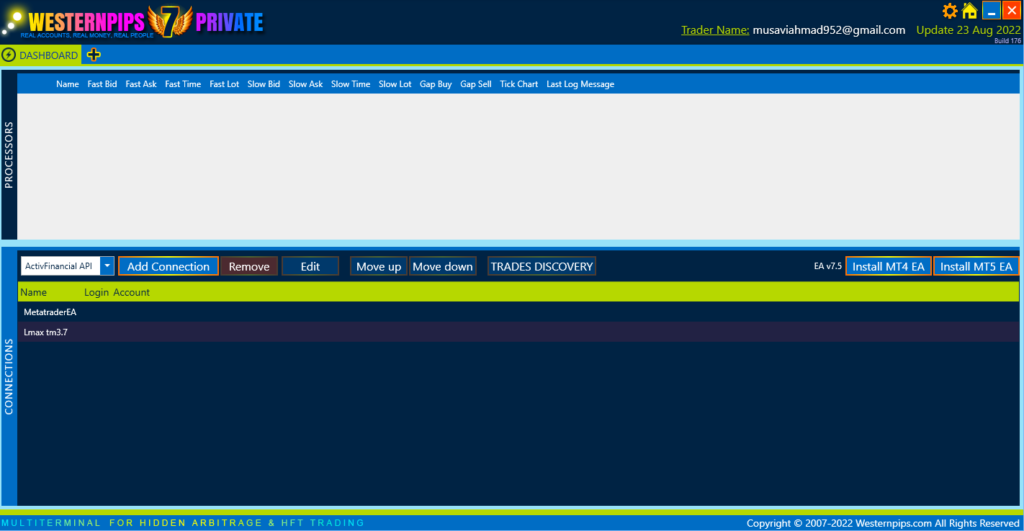Click the Login column header
The image size is (1024, 531).
(96, 292)
